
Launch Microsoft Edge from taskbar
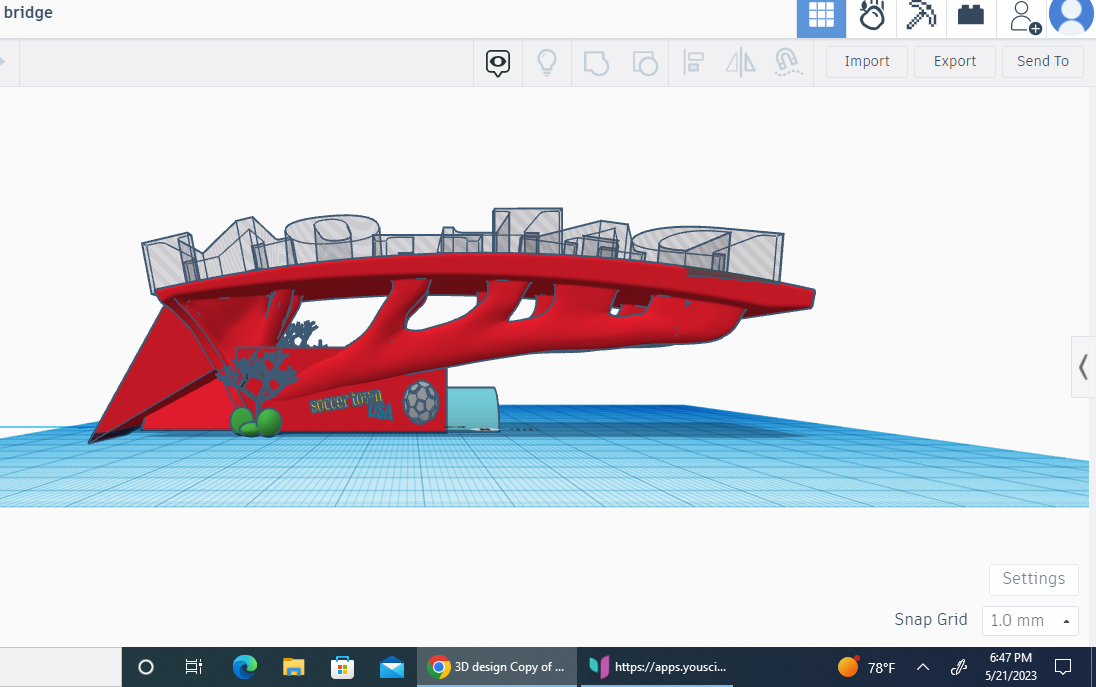point(245,667)
